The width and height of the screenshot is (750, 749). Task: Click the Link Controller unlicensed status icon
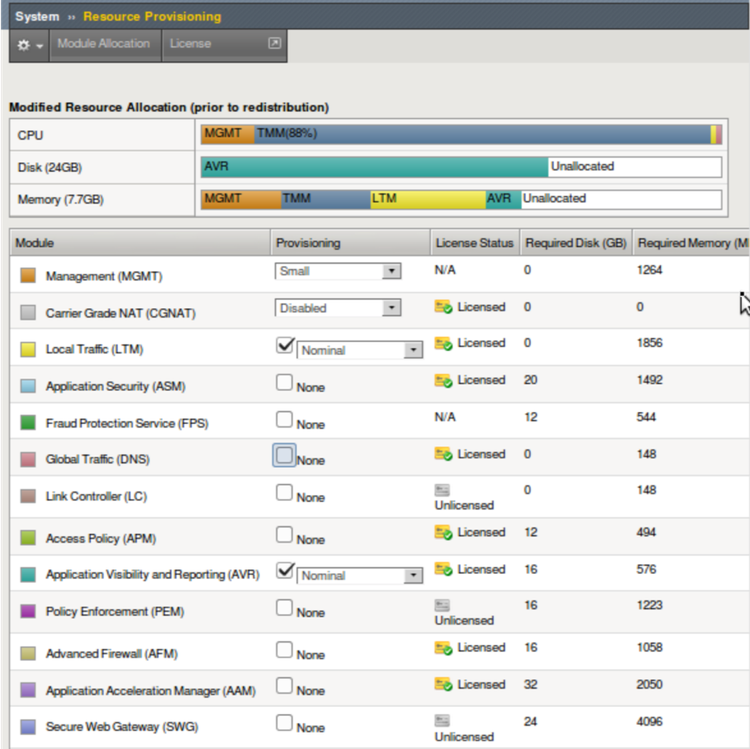click(443, 491)
